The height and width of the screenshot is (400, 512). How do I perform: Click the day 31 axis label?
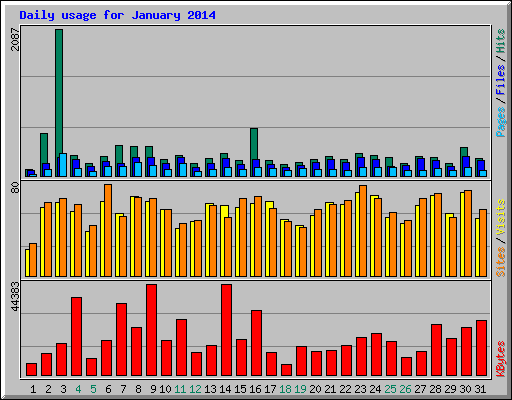(480, 389)
